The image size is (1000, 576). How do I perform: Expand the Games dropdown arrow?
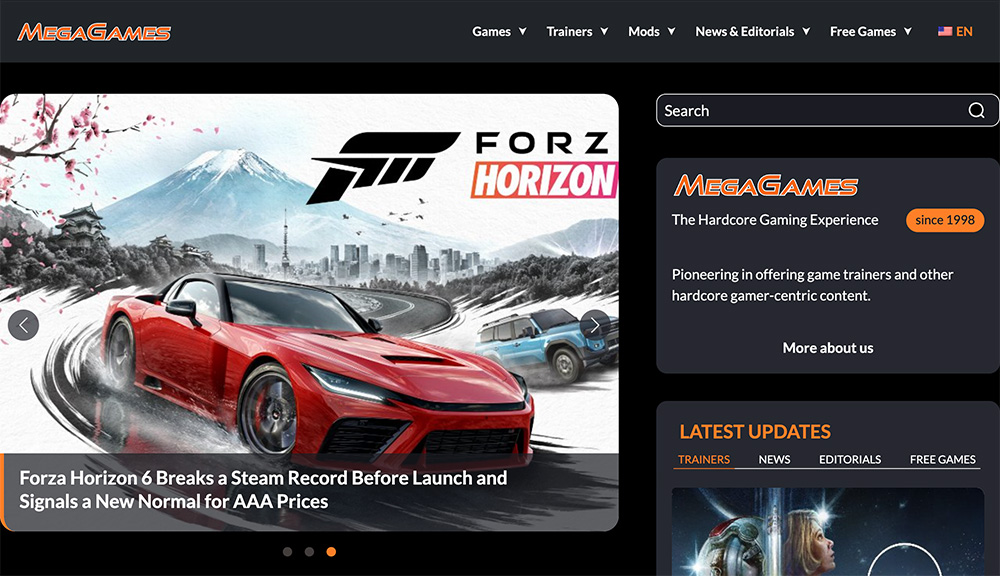click(x=522, y=31)
